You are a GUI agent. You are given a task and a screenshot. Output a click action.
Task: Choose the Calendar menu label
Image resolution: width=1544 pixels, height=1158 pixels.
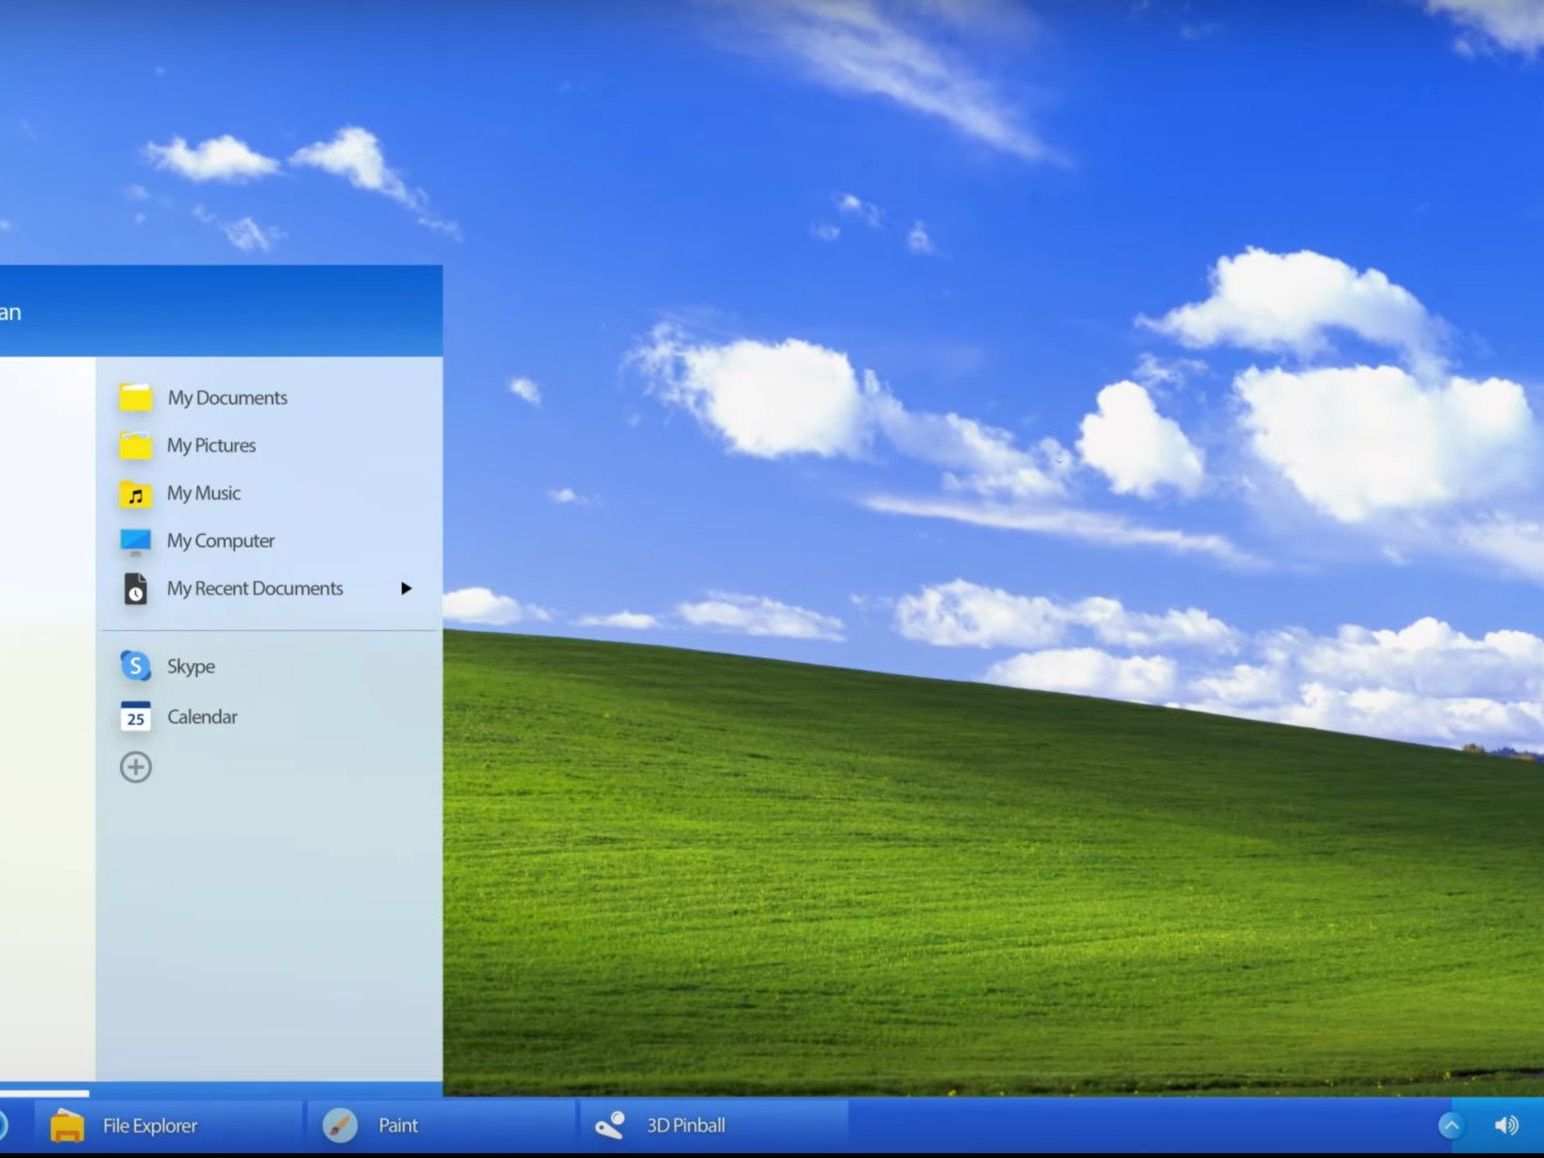pos(202,717)
